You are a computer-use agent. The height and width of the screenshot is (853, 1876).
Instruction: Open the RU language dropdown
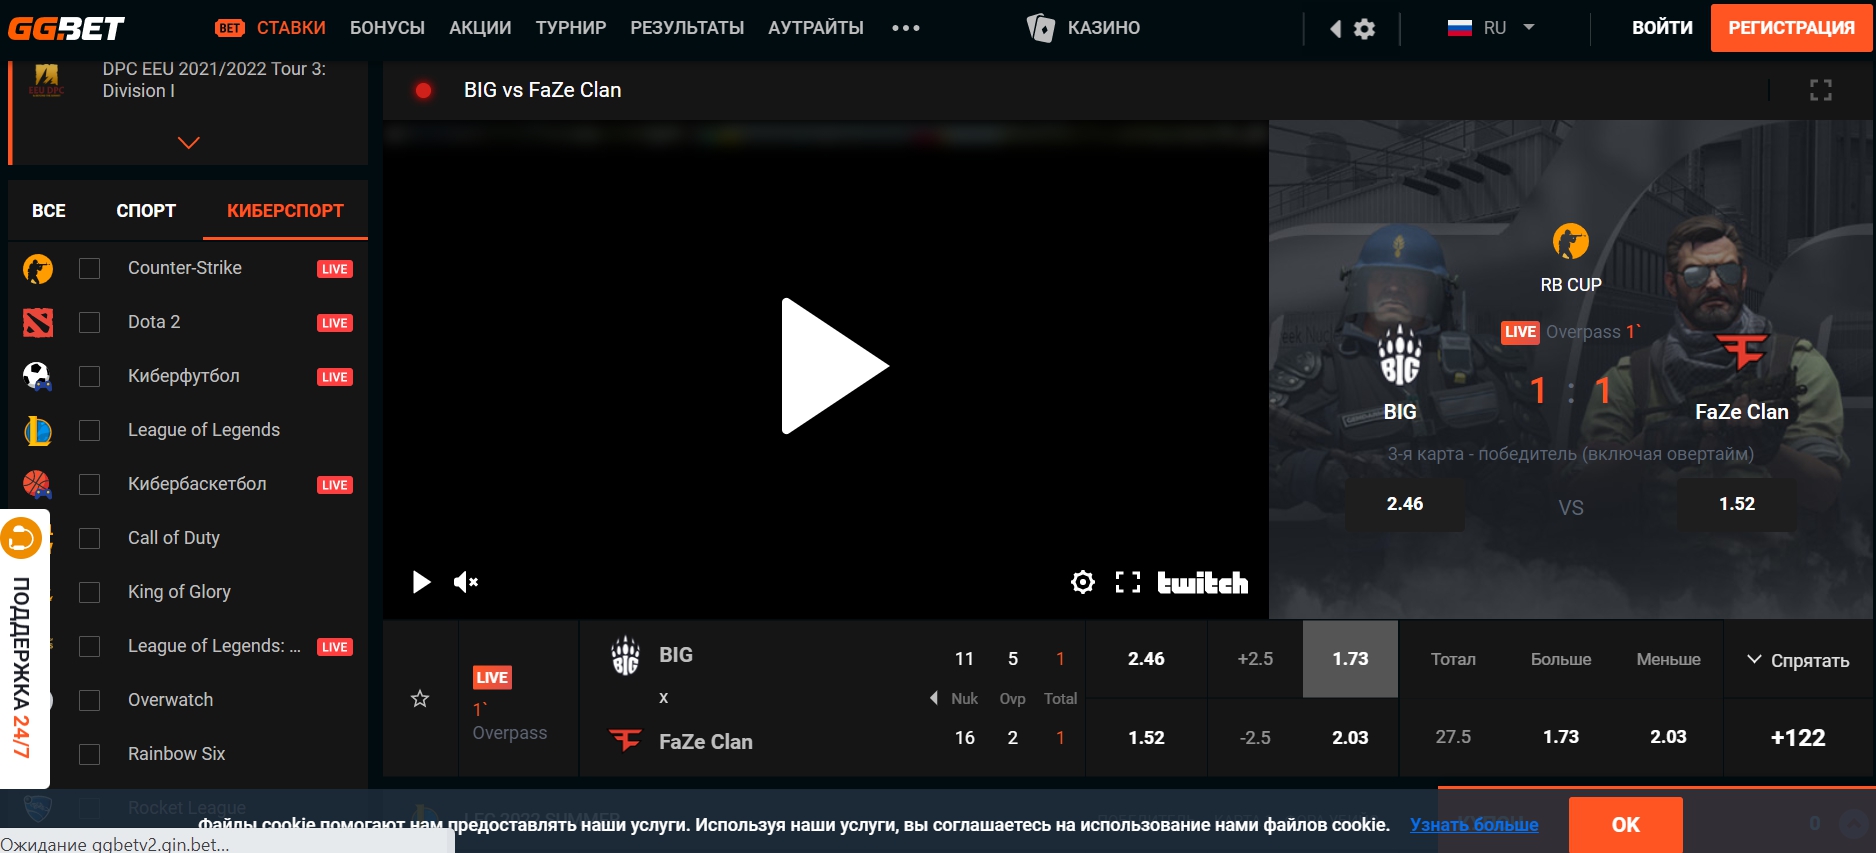tap(1491, 28)
